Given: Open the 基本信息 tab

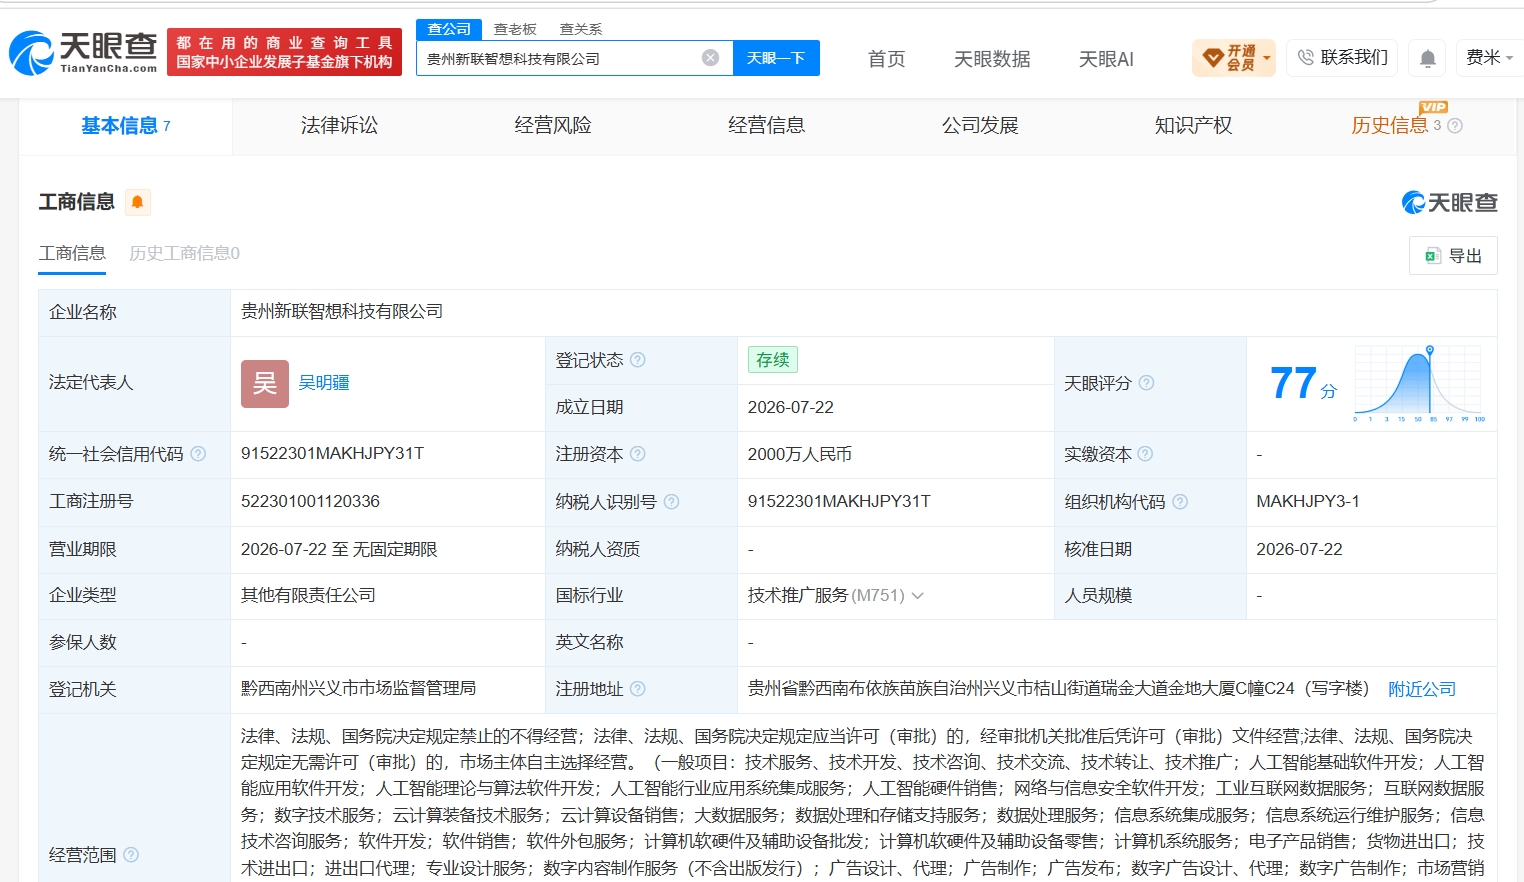Looking at the screenshot, I should pyautogui.click(x=126, y=126).
